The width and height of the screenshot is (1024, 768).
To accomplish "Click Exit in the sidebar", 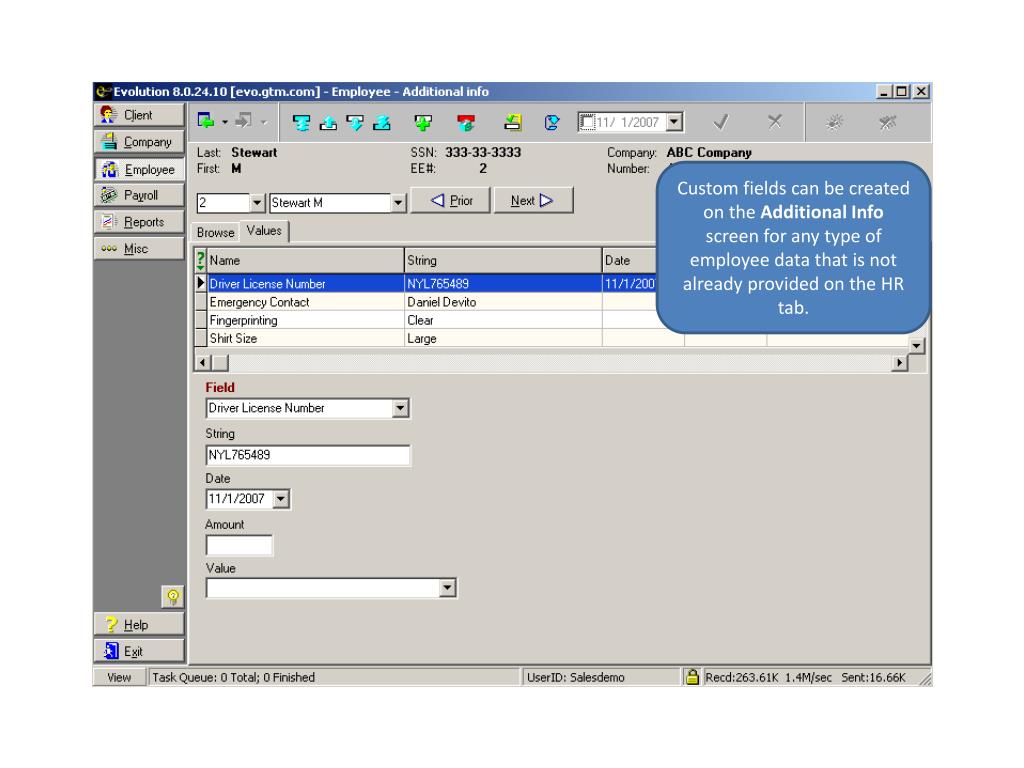I will point(139,651).
